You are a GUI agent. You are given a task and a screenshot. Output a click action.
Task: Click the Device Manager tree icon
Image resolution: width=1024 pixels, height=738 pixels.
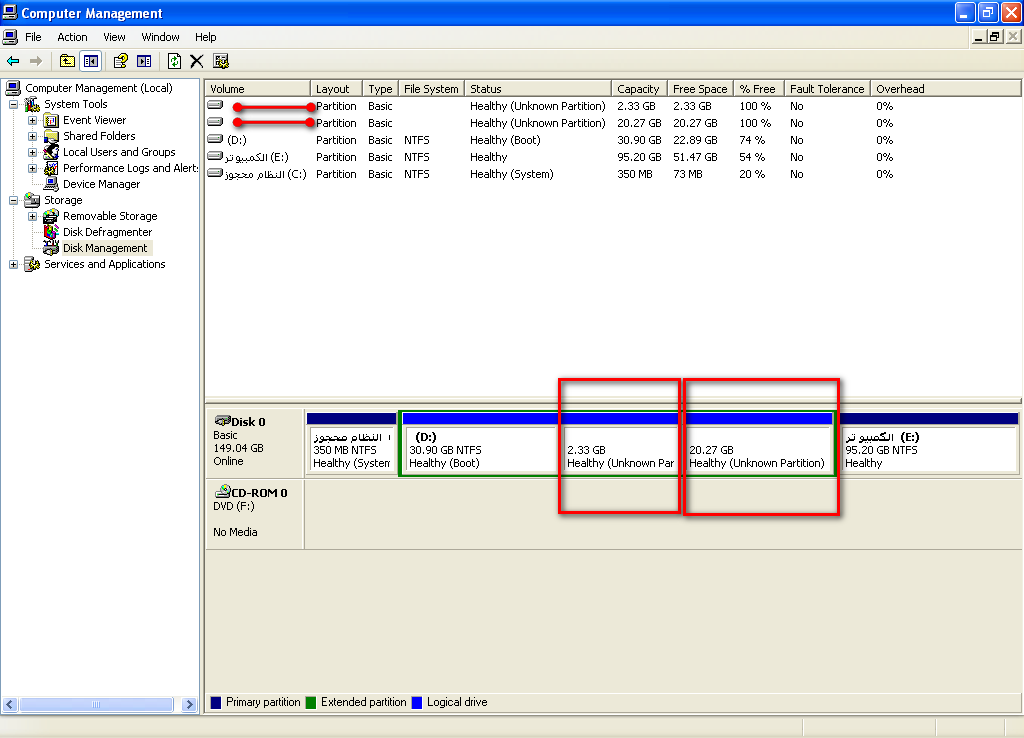(51, 184)
